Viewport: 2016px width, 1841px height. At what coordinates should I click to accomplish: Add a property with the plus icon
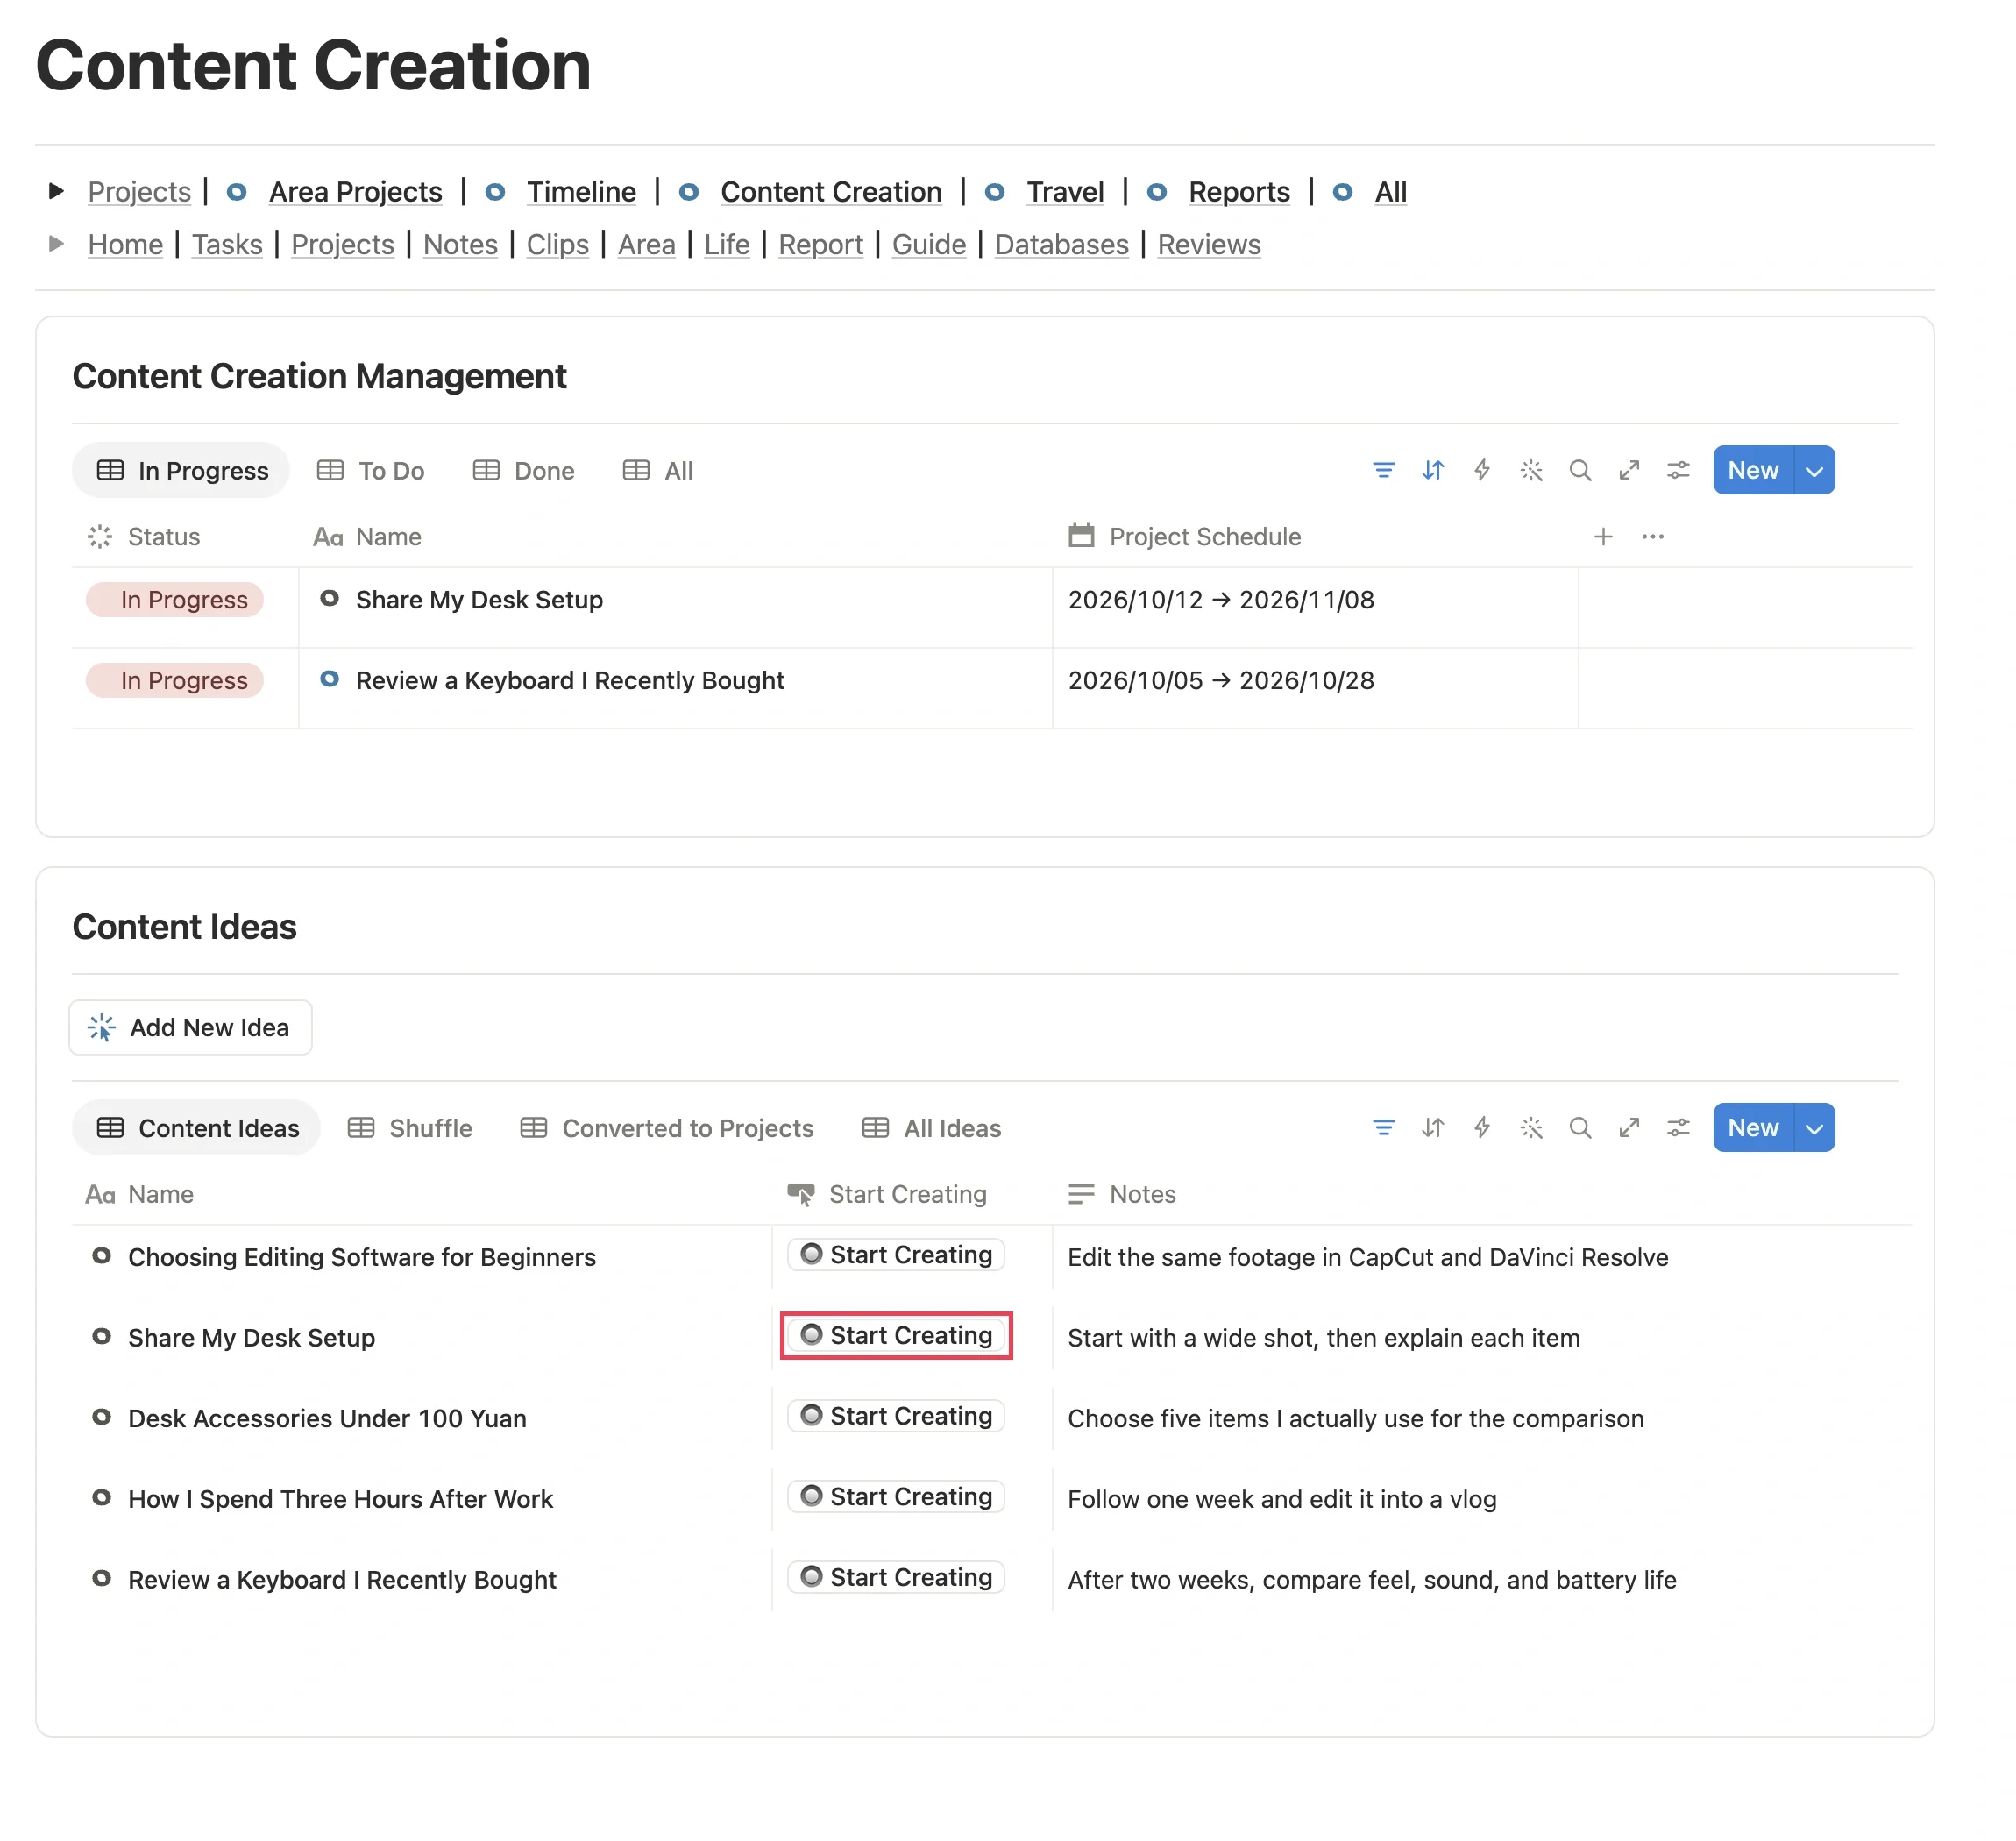[x=1602, y=536]
